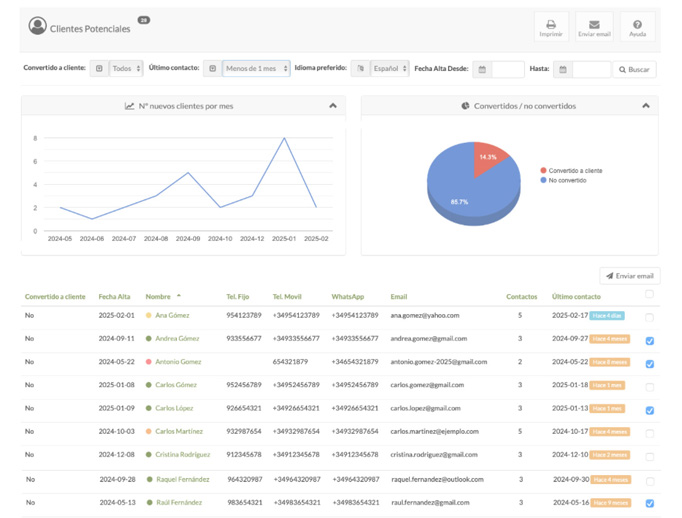Check the box for Ana Gómez row
The image size is (682, 518).
650,318
